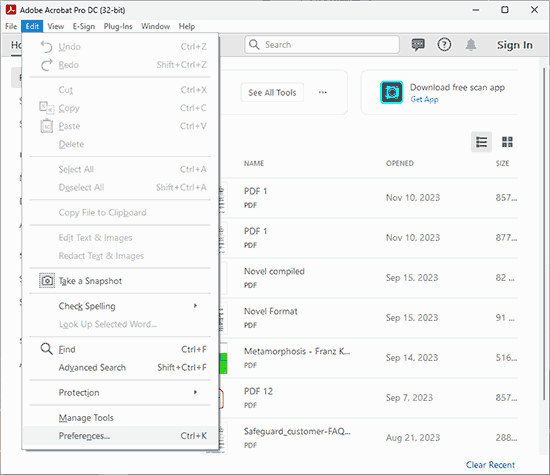Close the open Edit menu
The image size is (550, 475).
[32, 26]
